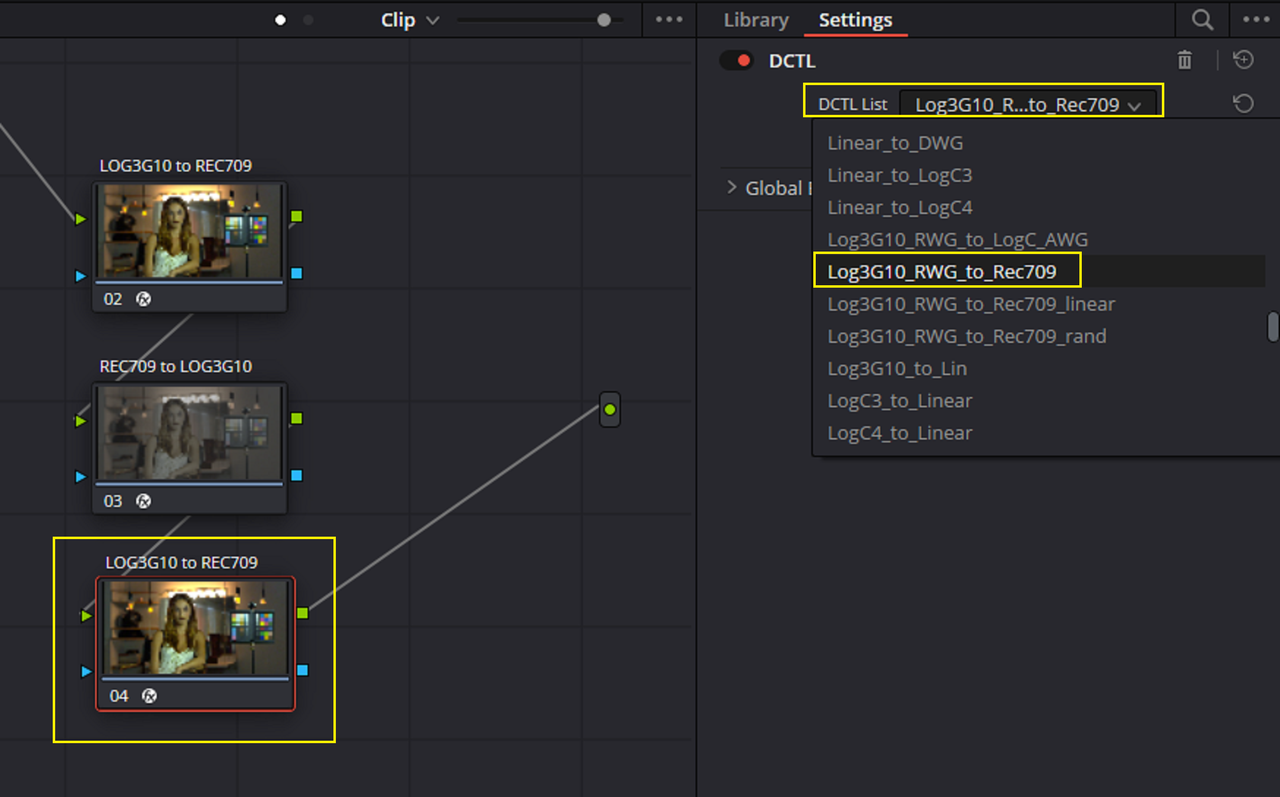Image resolution: width=1280 pixels, height=797 pixels.
Task: Open the DCTL List dropdown
Action: tap(1028, 104)
